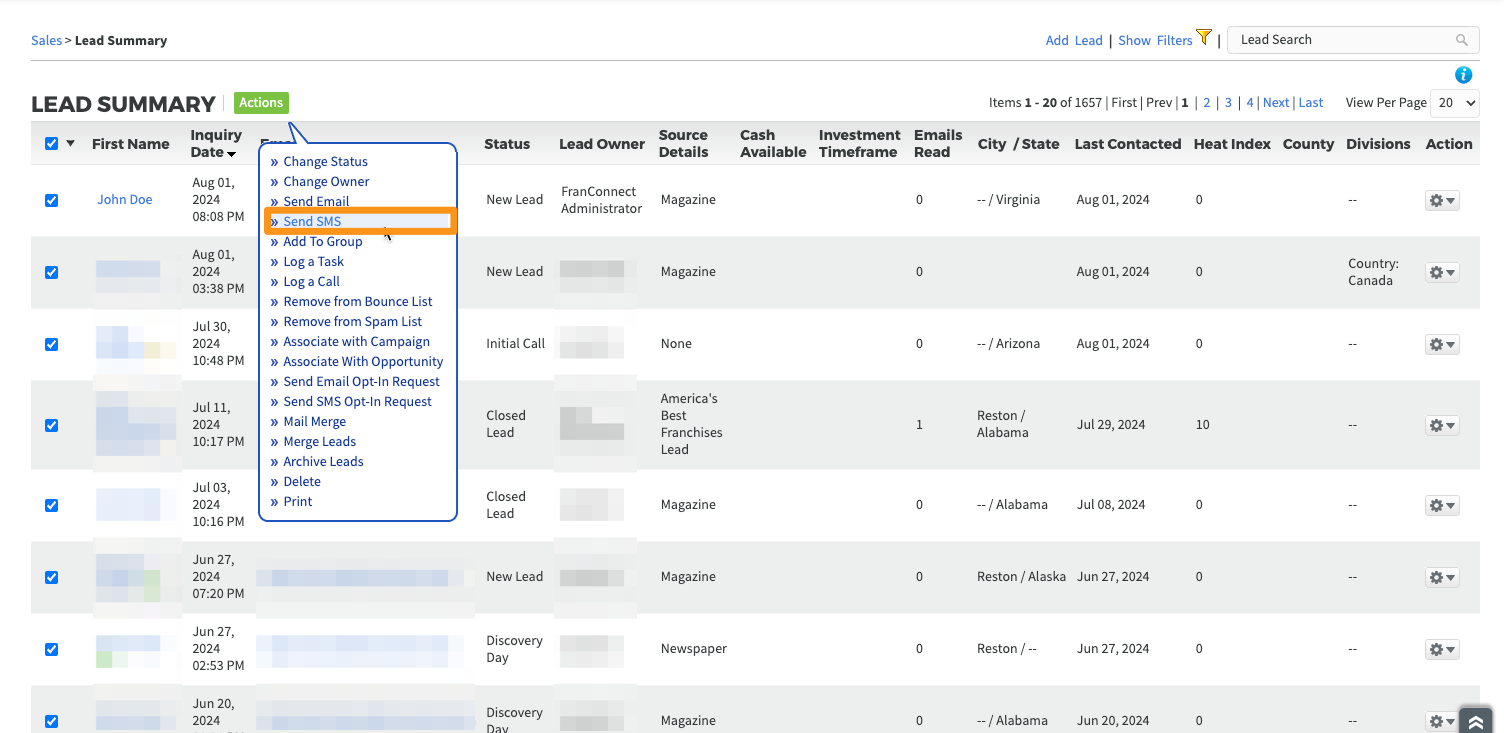Select Print in Actions menu

297,501
